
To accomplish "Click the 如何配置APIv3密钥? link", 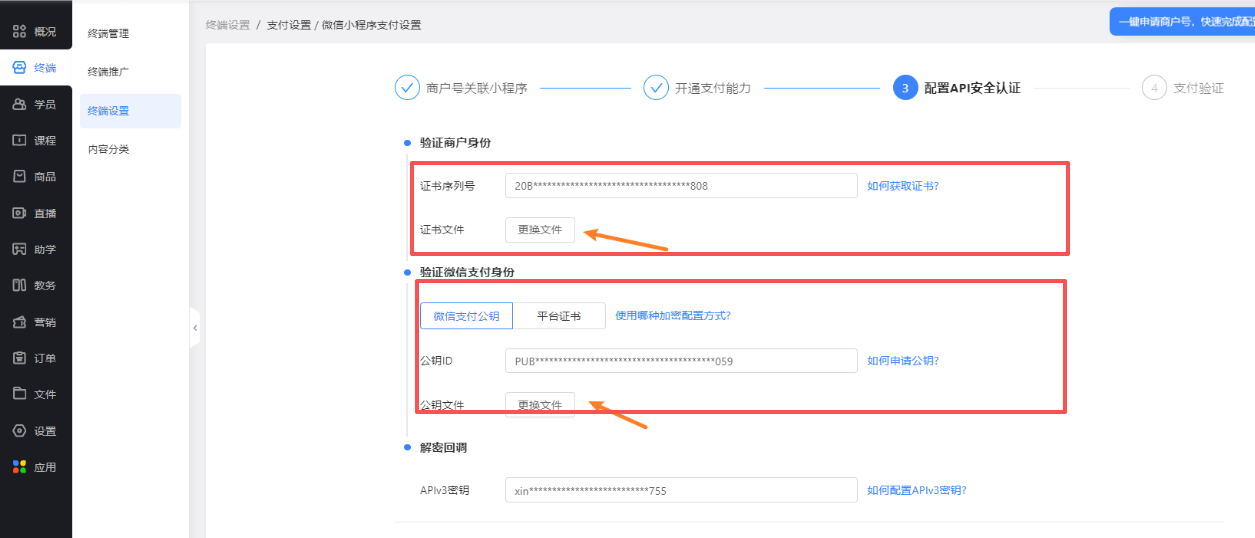I will click(x=916, y=490).
